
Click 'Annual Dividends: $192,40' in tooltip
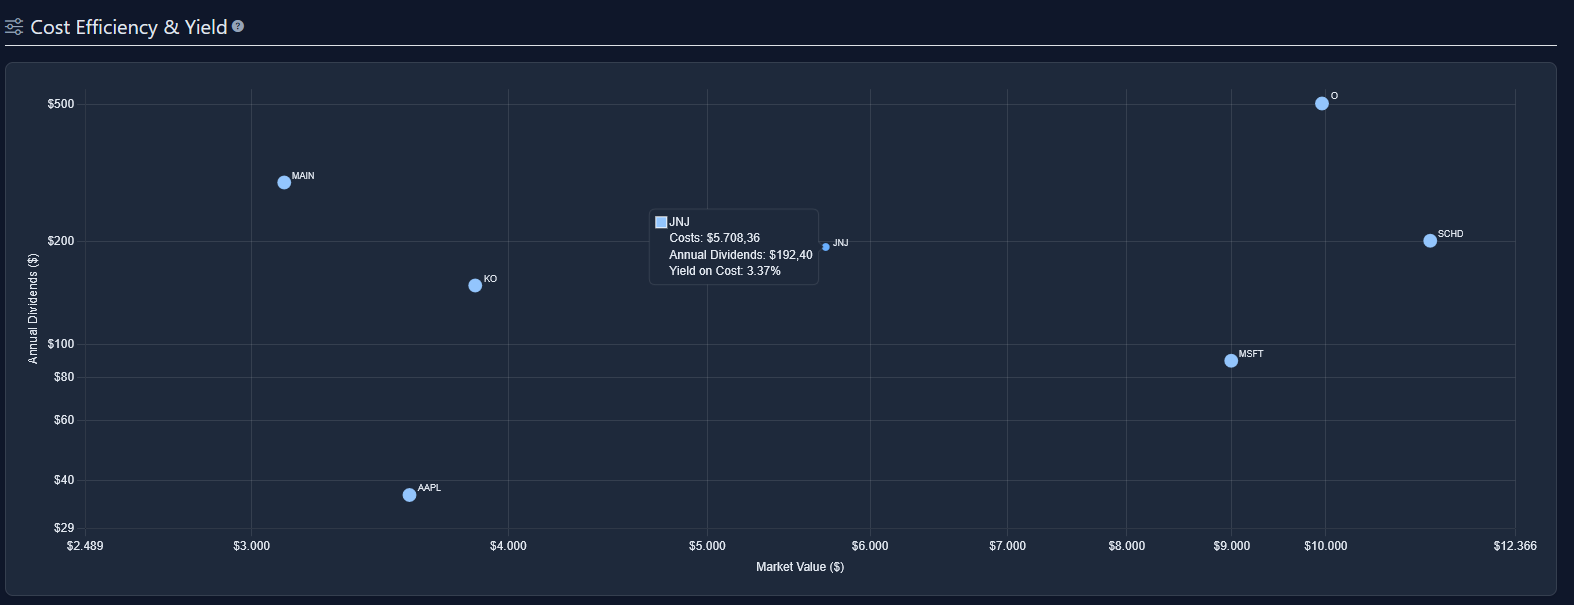click(x=741, y=255)
